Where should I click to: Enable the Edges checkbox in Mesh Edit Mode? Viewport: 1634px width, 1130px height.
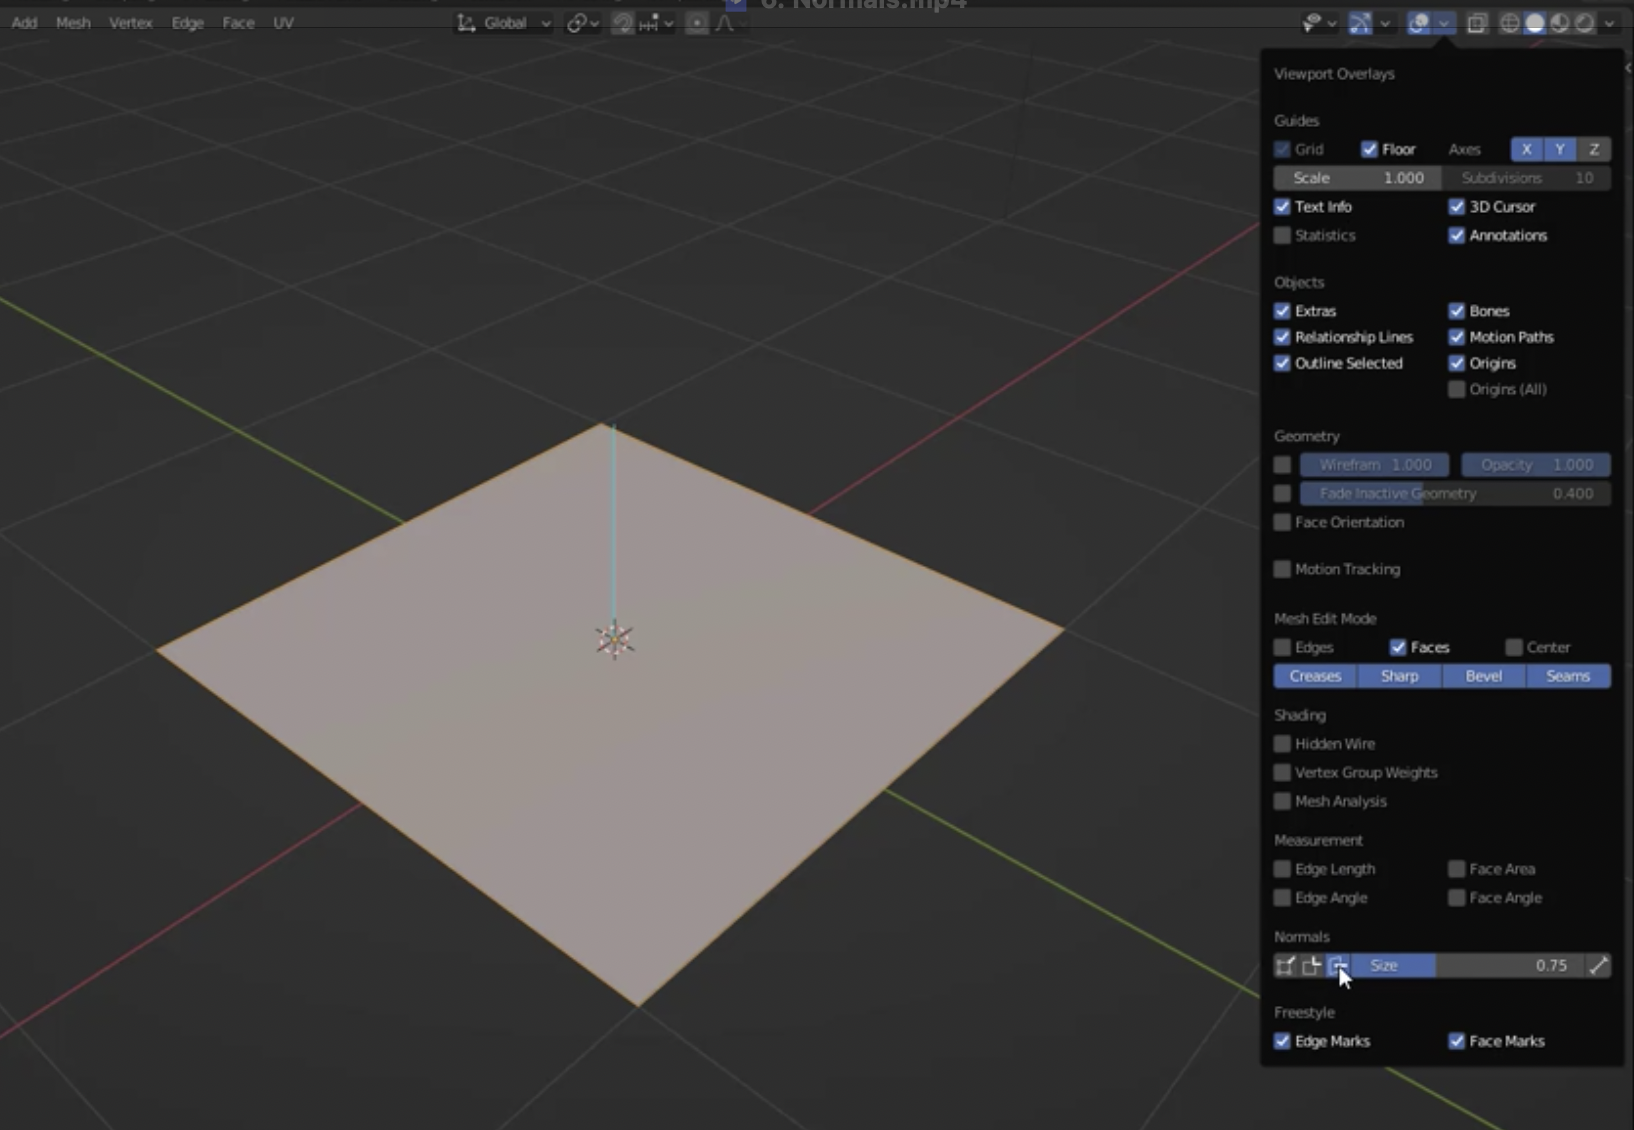point(1282,647)
